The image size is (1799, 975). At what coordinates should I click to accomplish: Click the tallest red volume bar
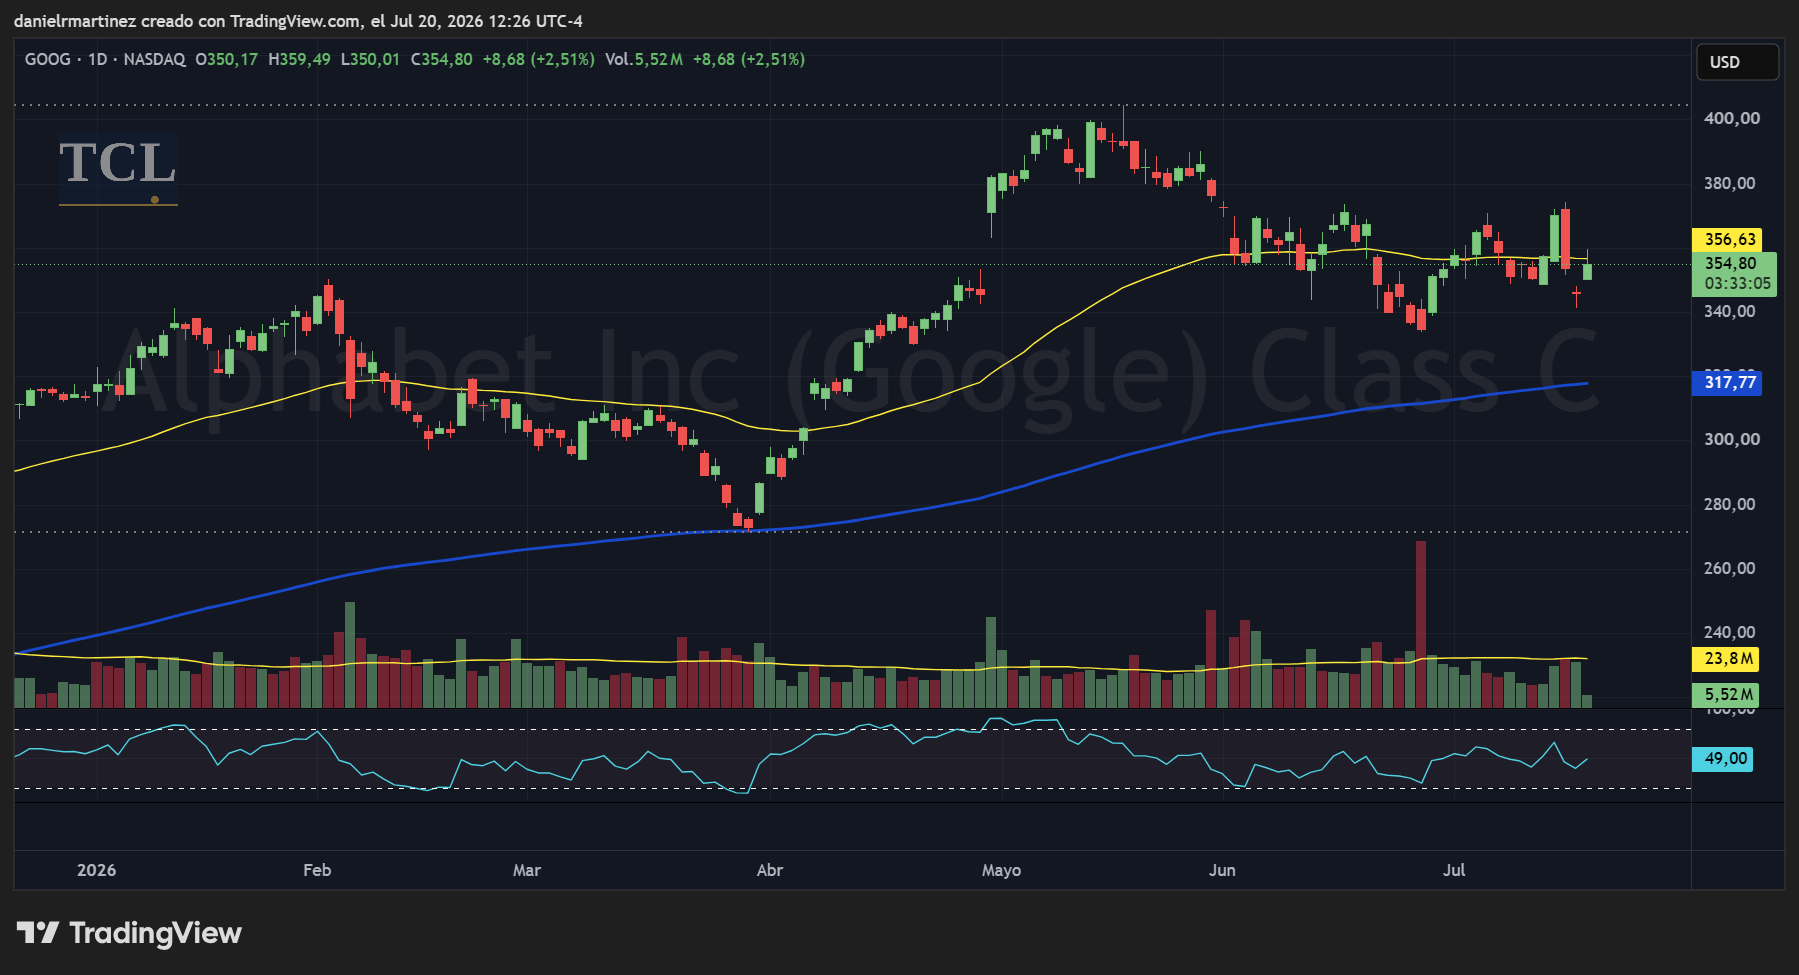[1421, 624]
